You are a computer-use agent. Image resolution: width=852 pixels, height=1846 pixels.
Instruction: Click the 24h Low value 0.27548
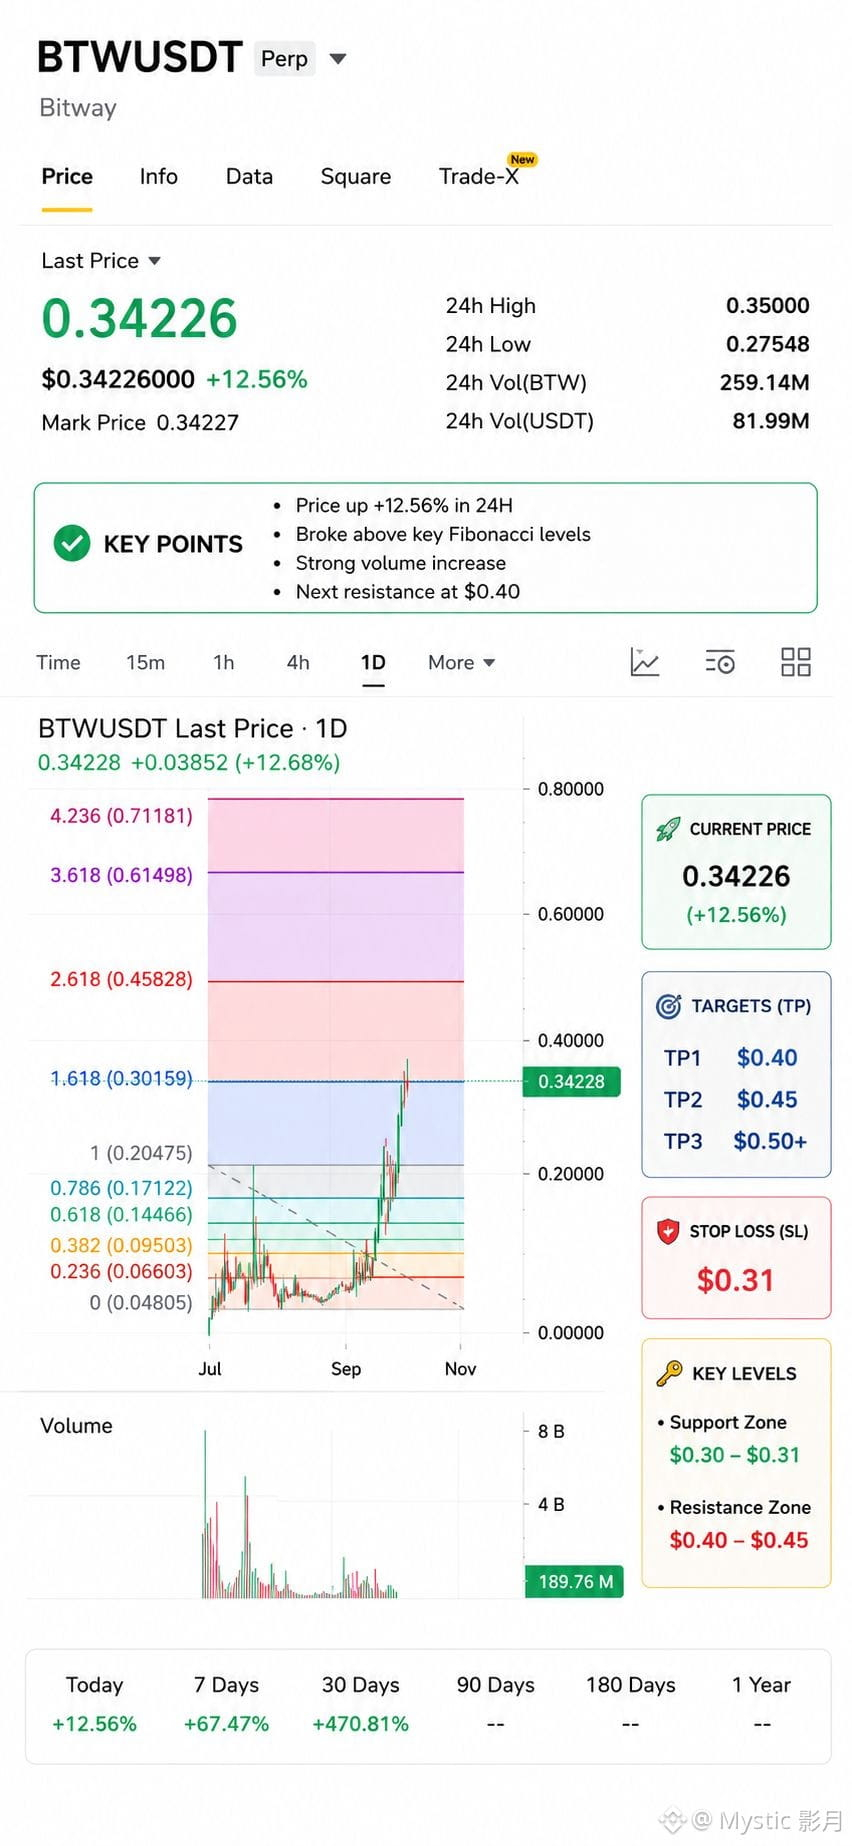click(x=767, y=344)
